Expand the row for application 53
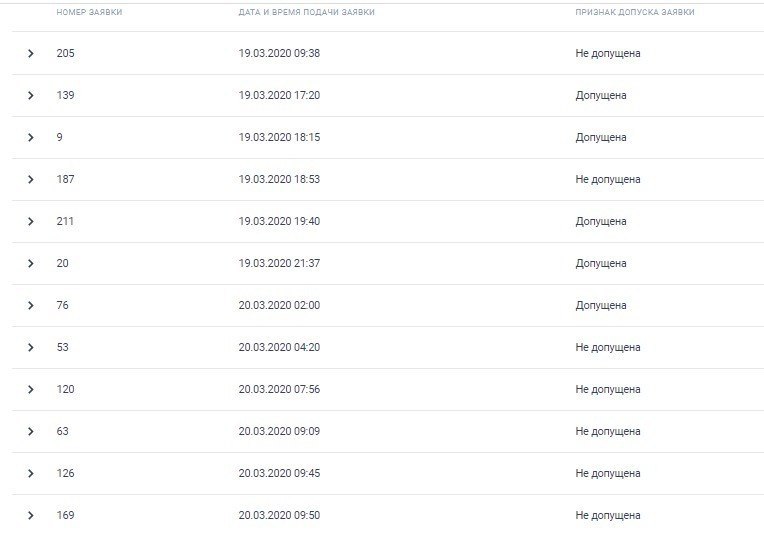Viewport: 764px width, 533px height. click(x=31, y=347)
